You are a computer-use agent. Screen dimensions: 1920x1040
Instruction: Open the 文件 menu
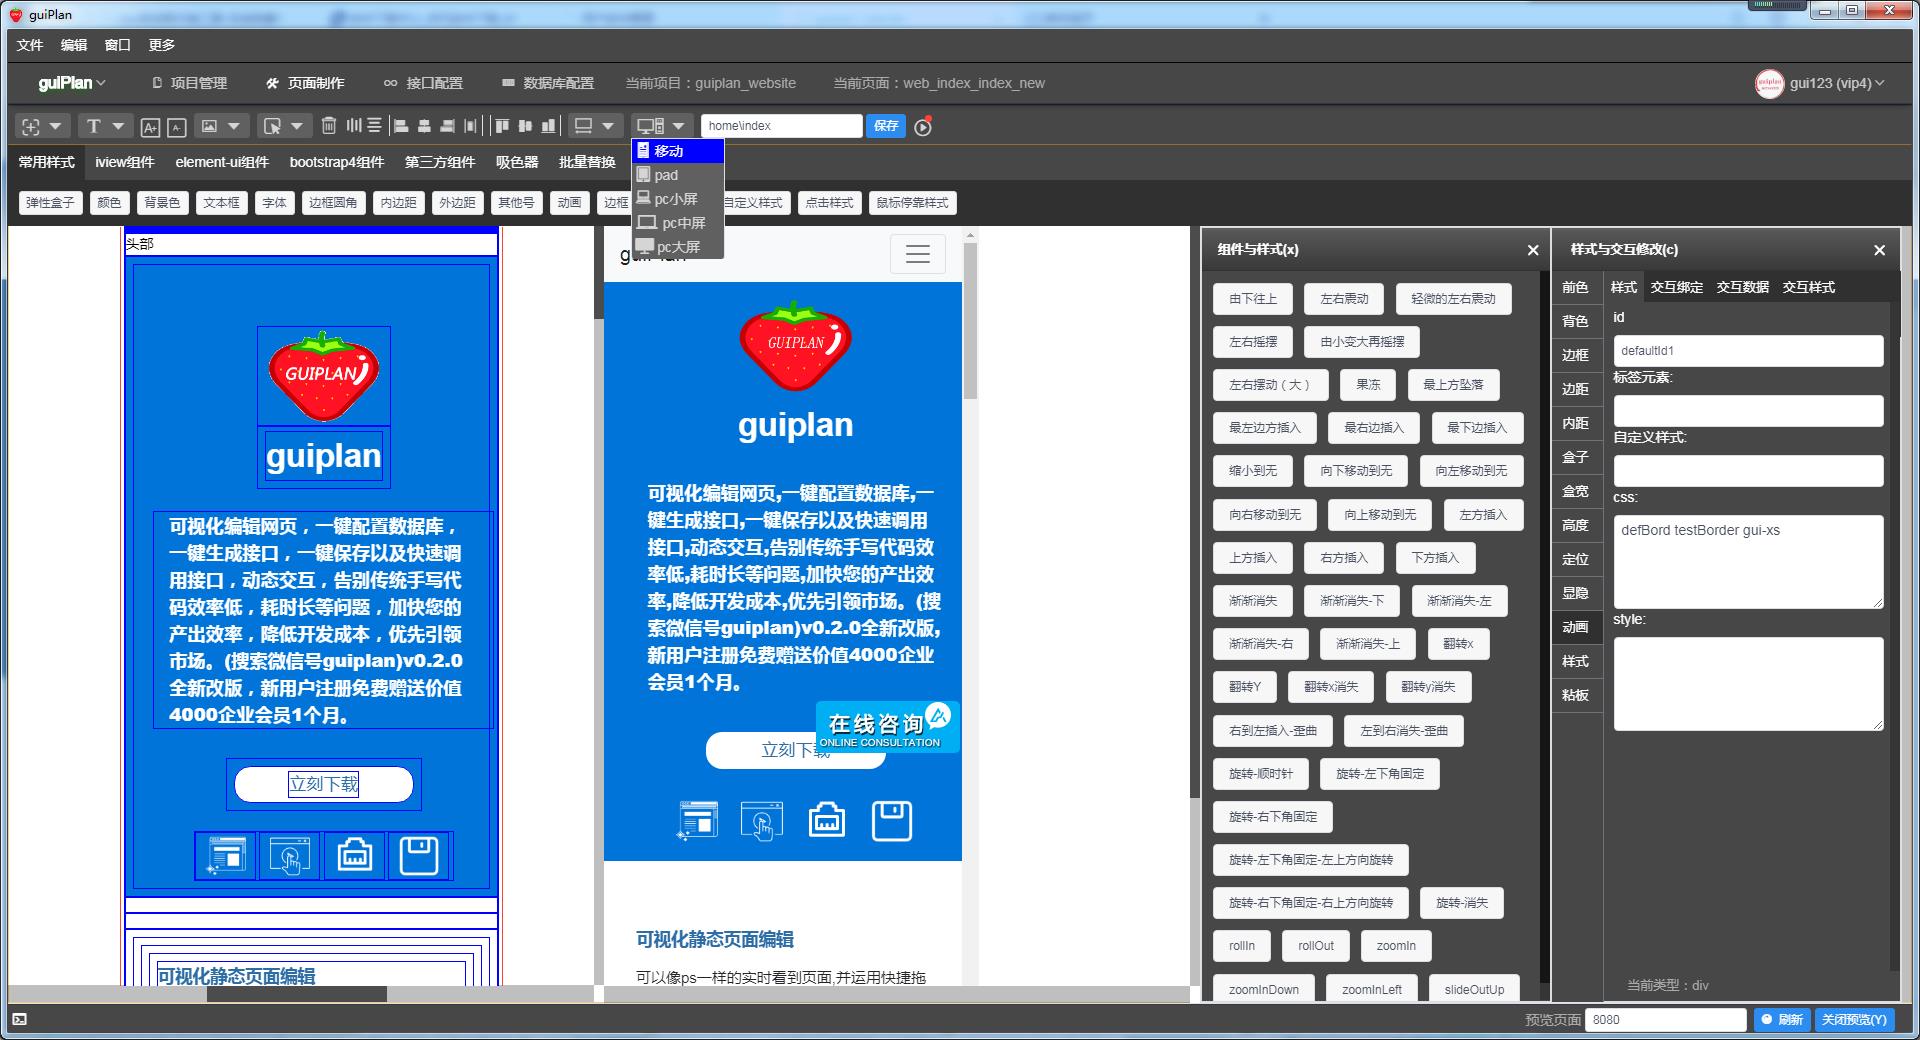tap(29, 45)
